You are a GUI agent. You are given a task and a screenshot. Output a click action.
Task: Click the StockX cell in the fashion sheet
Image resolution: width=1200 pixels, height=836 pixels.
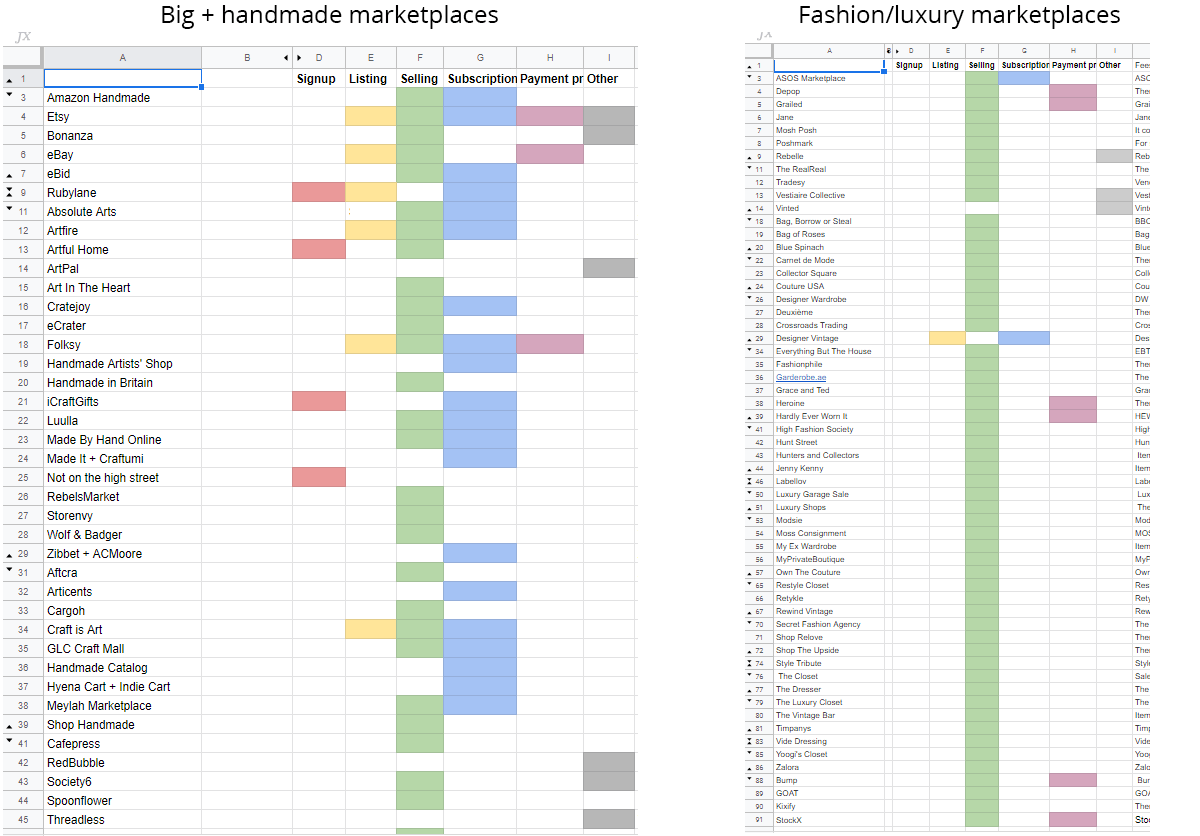point(828,820)
